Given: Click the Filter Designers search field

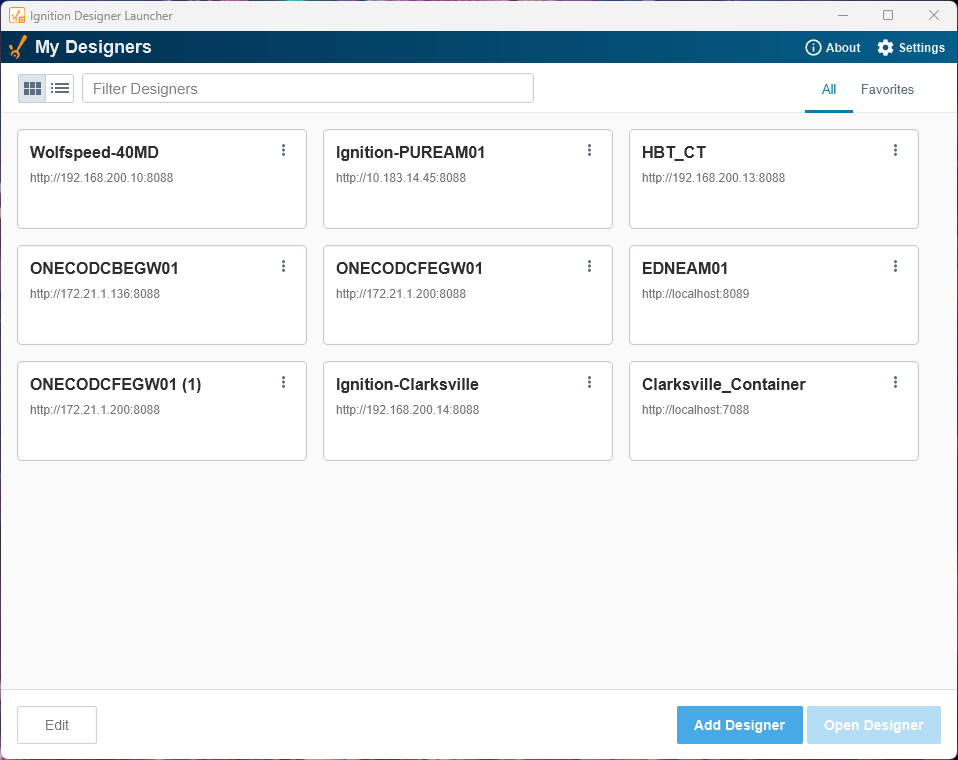Looking at the screenshot, I should click(x=308, y=88).
